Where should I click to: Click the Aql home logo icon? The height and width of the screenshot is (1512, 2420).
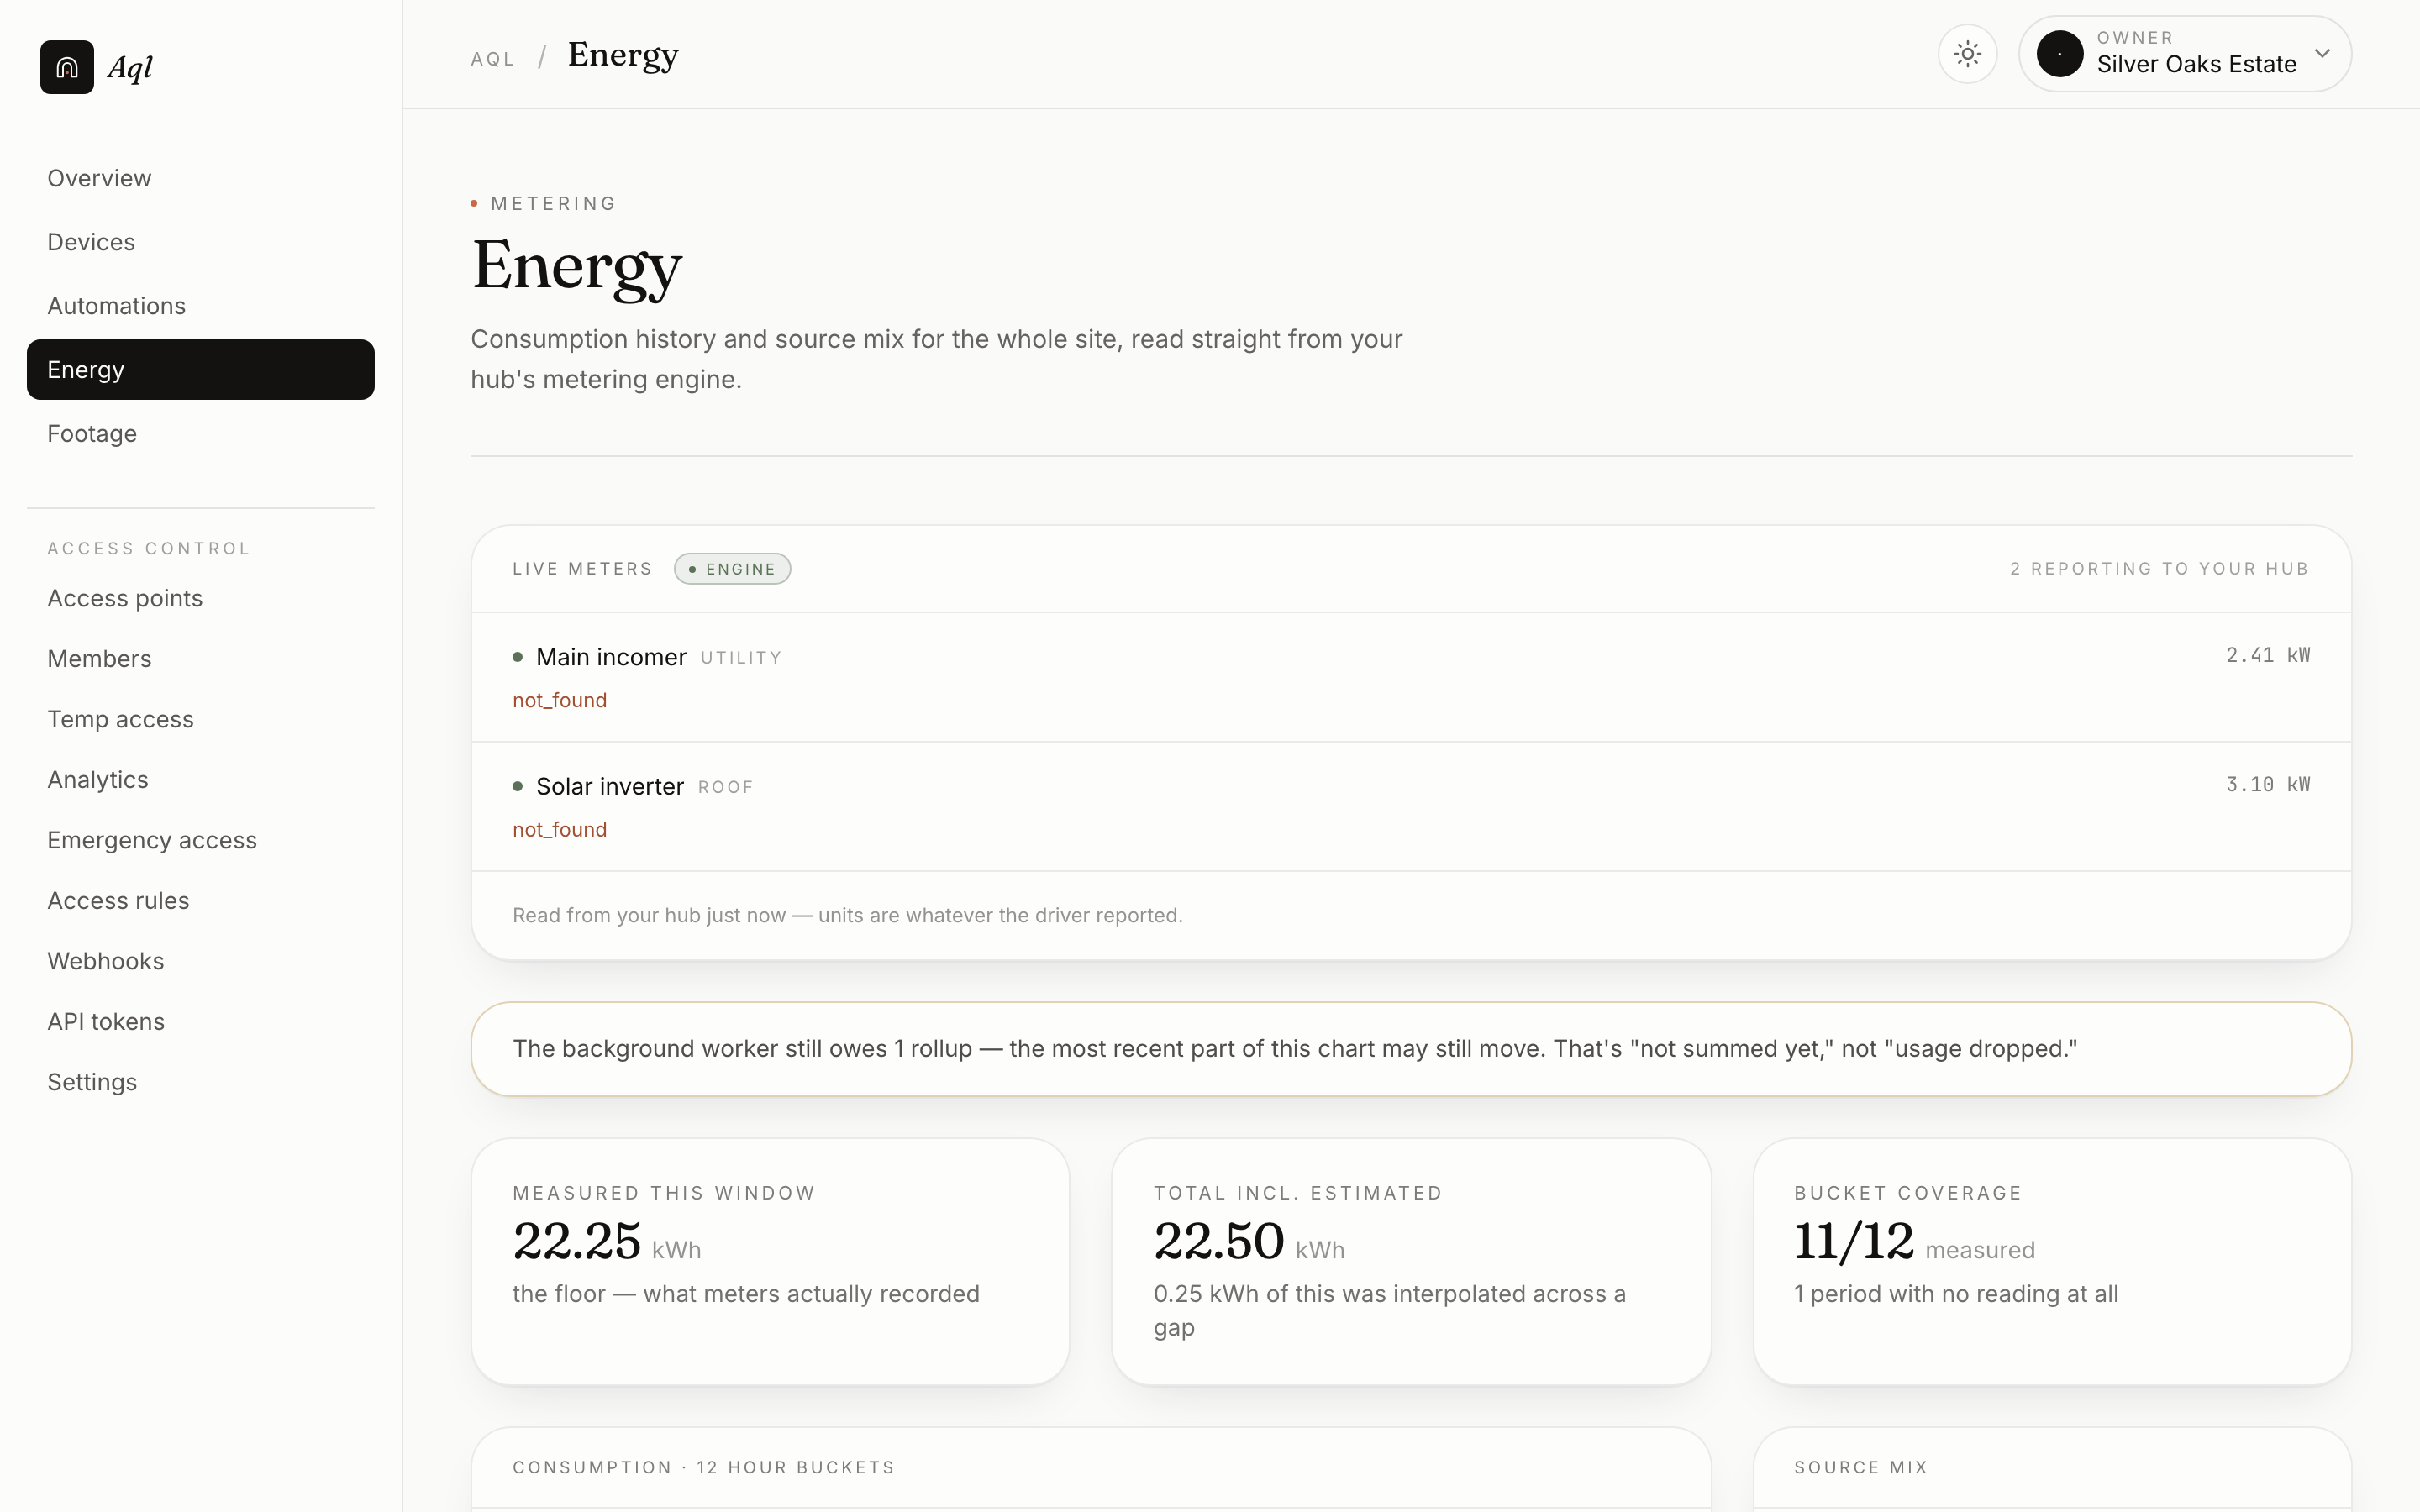67,67
